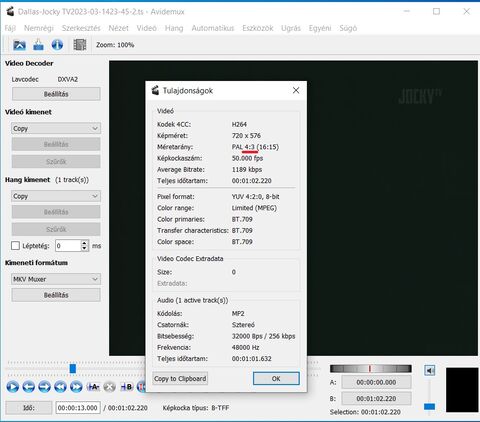Screen dimensions: 480x422
Task: Click the H264 codec value
Action: click(x=239, y=124)
